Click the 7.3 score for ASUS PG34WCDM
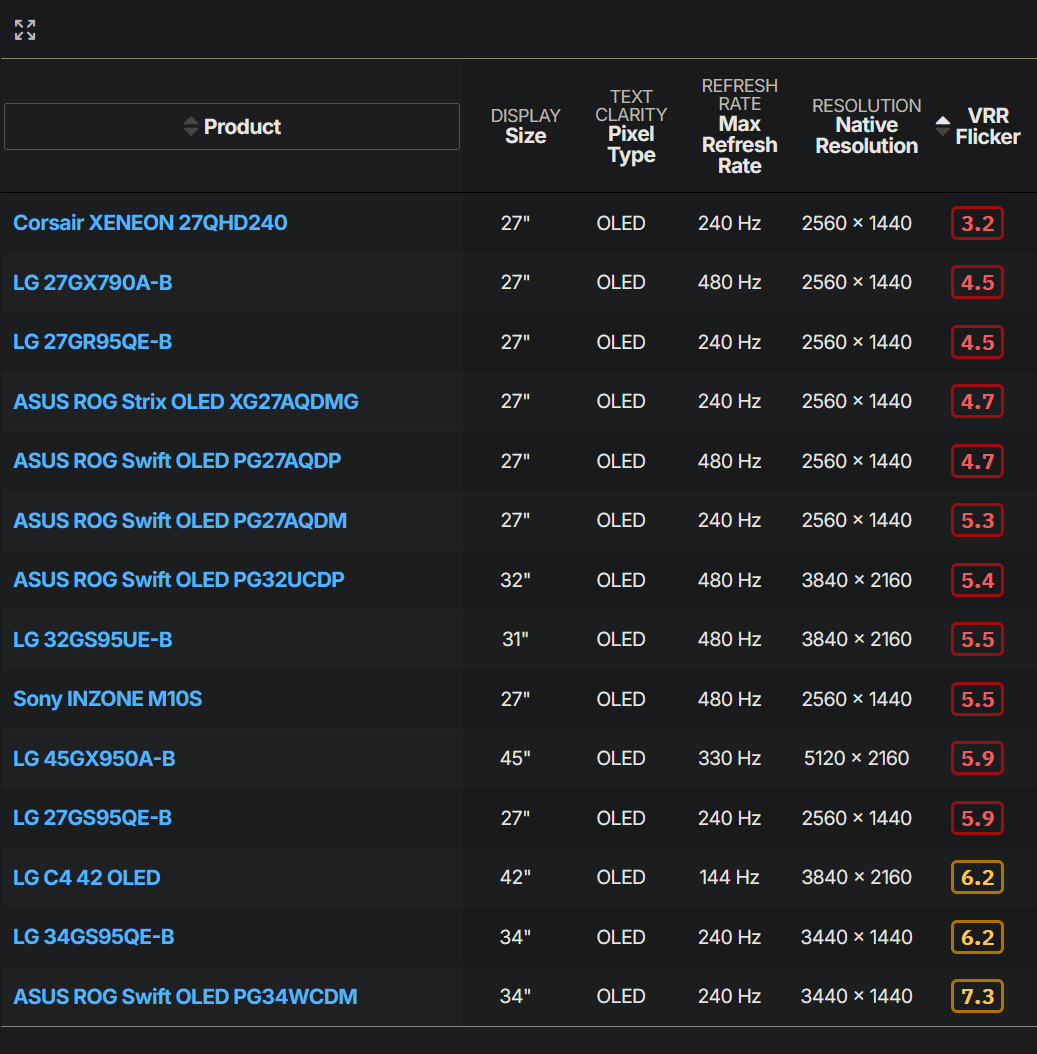Image resolution: width=1037 pixels, height=1054 pixels. pyautogui.click(x=977, y=996)
